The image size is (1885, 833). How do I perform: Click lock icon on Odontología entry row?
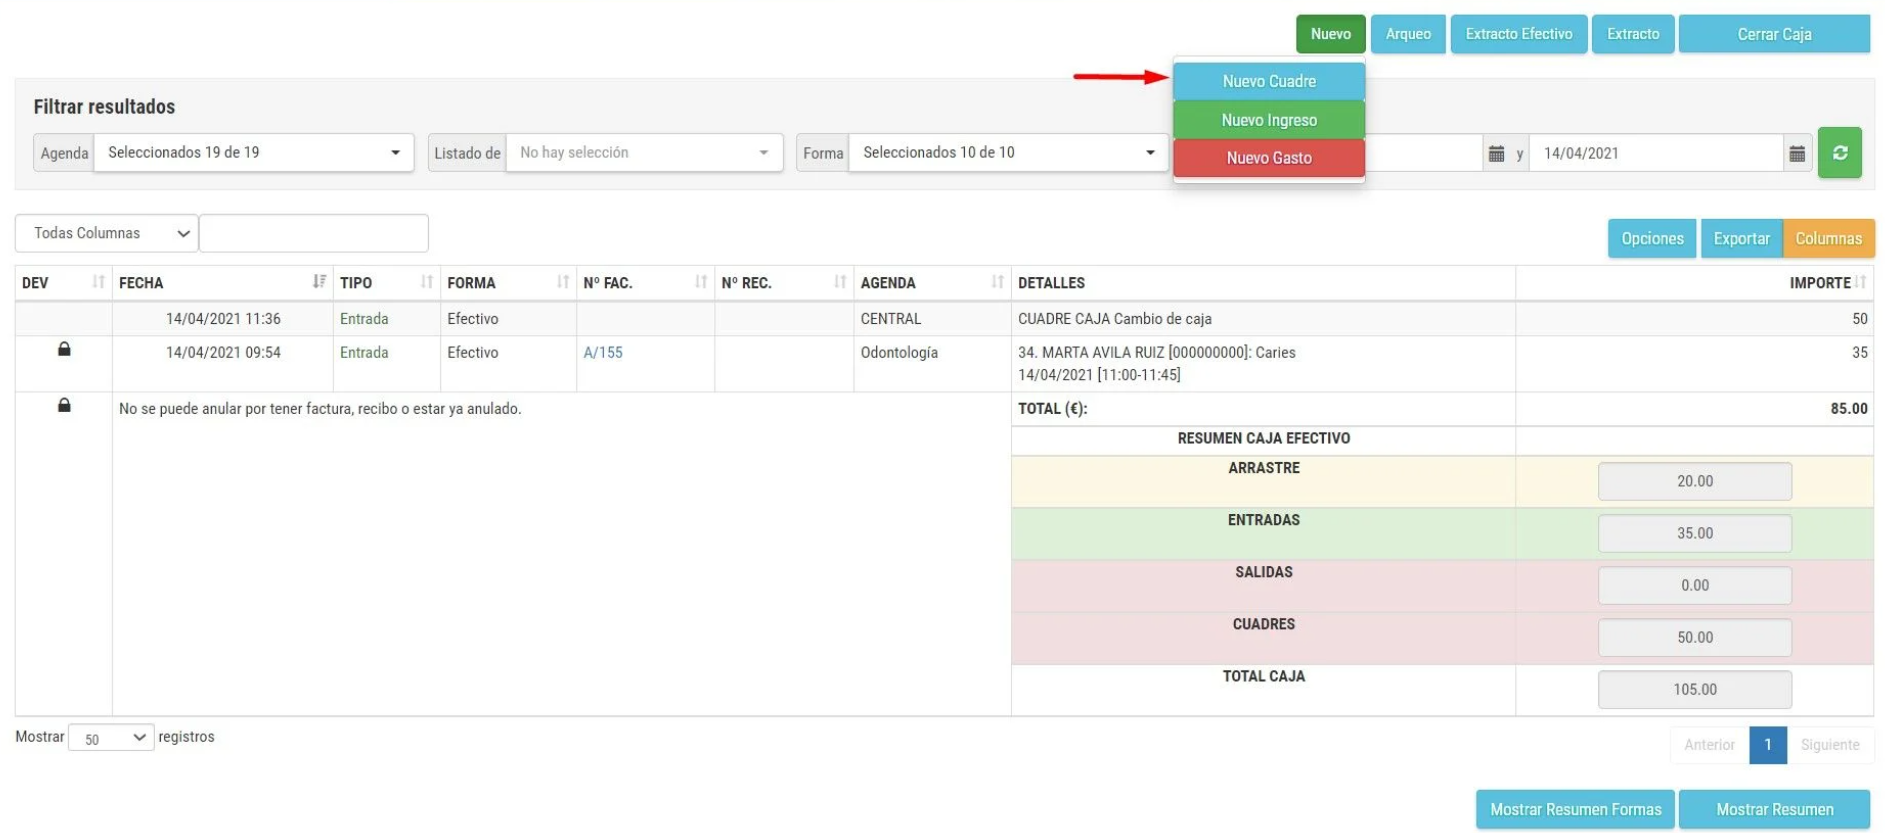click(x=64, y=349)
